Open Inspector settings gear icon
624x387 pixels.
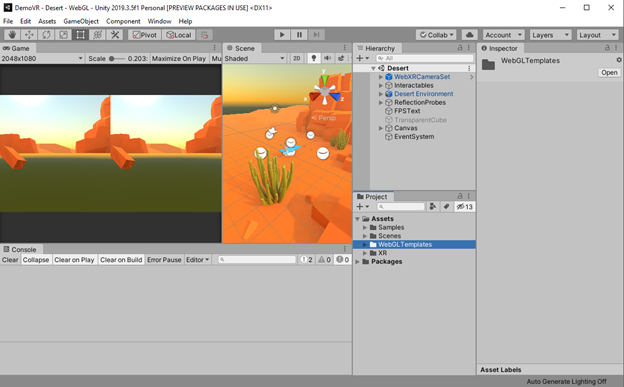coord(619,60)
